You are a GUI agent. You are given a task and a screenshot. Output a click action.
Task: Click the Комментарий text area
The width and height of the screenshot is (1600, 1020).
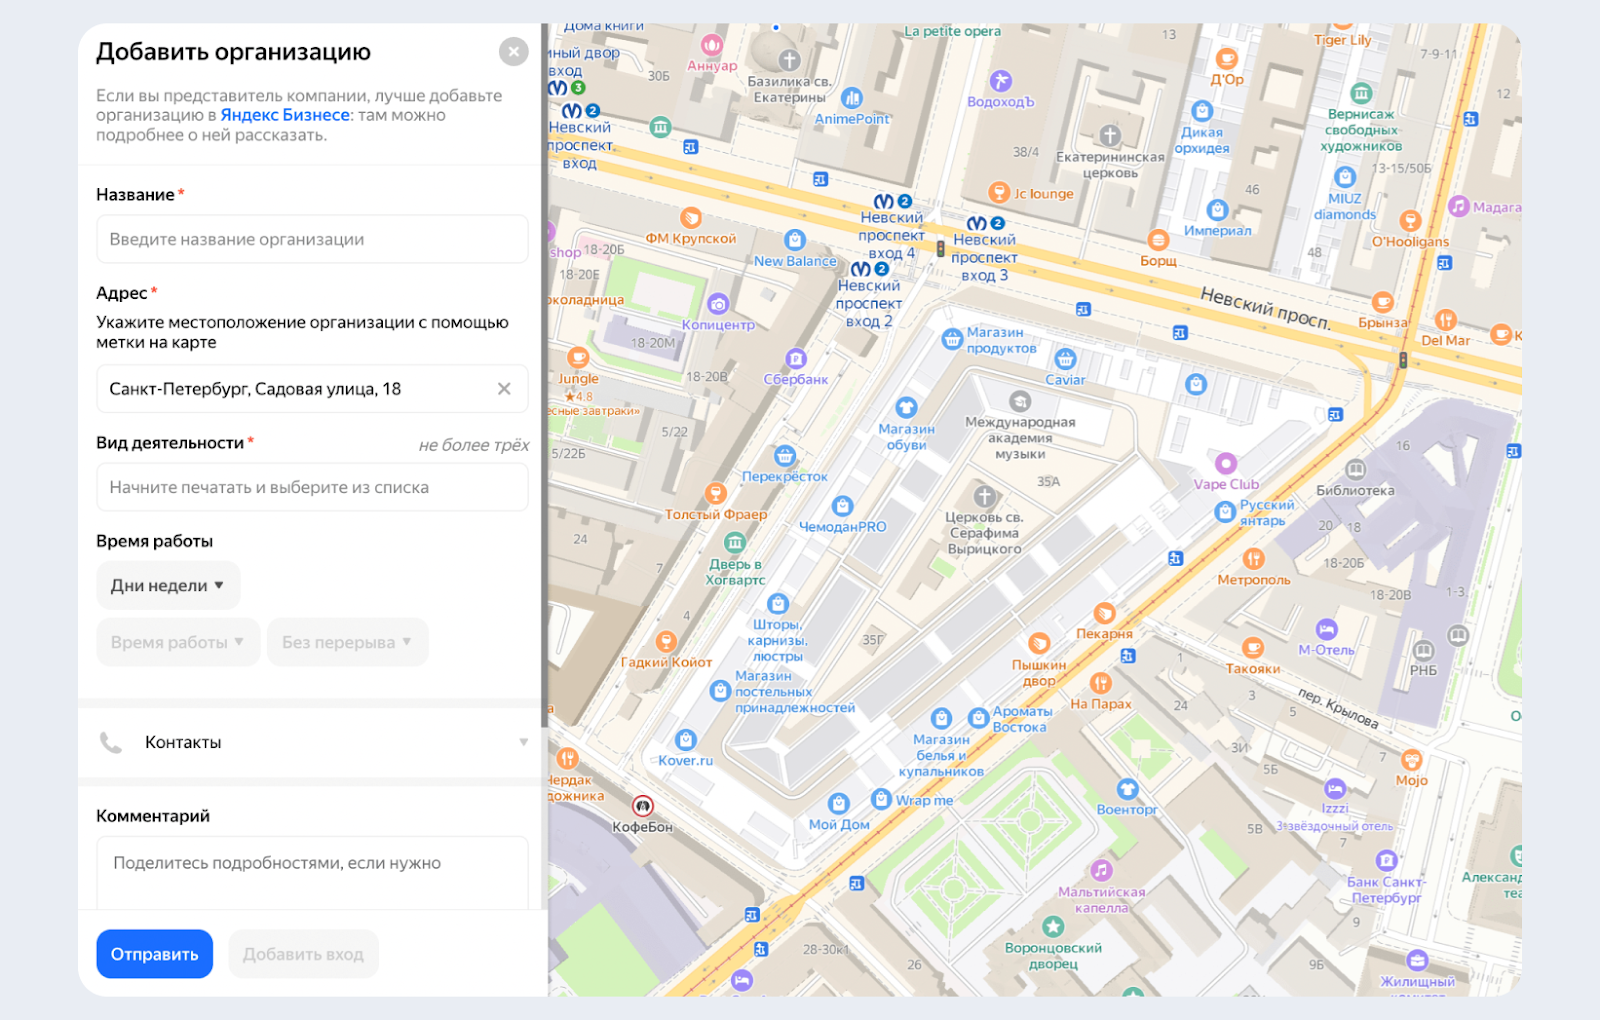pos(312,872)
